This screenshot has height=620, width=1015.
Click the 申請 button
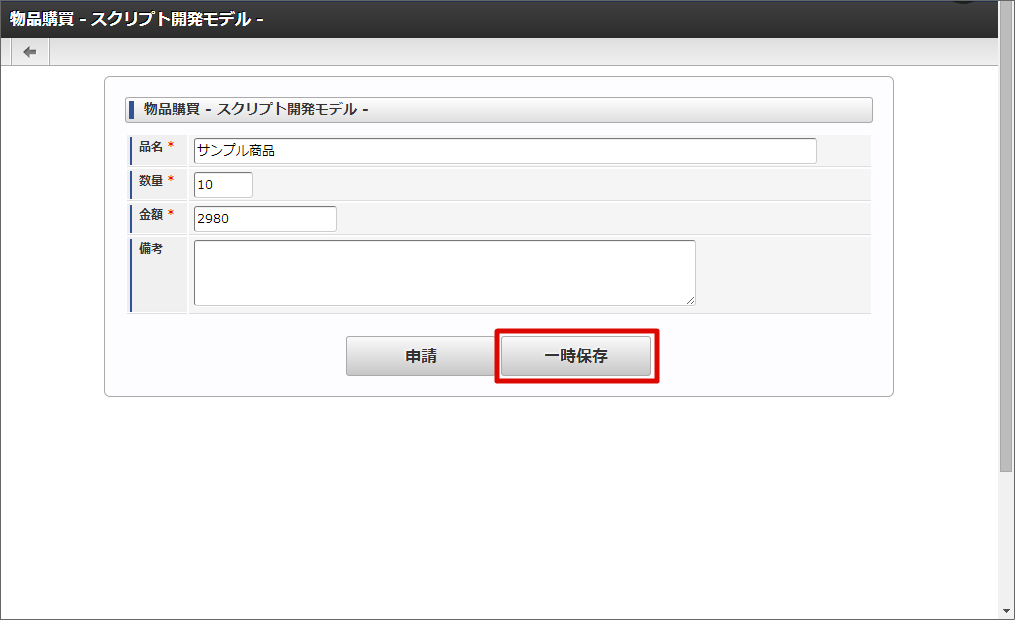pos(421,356)
